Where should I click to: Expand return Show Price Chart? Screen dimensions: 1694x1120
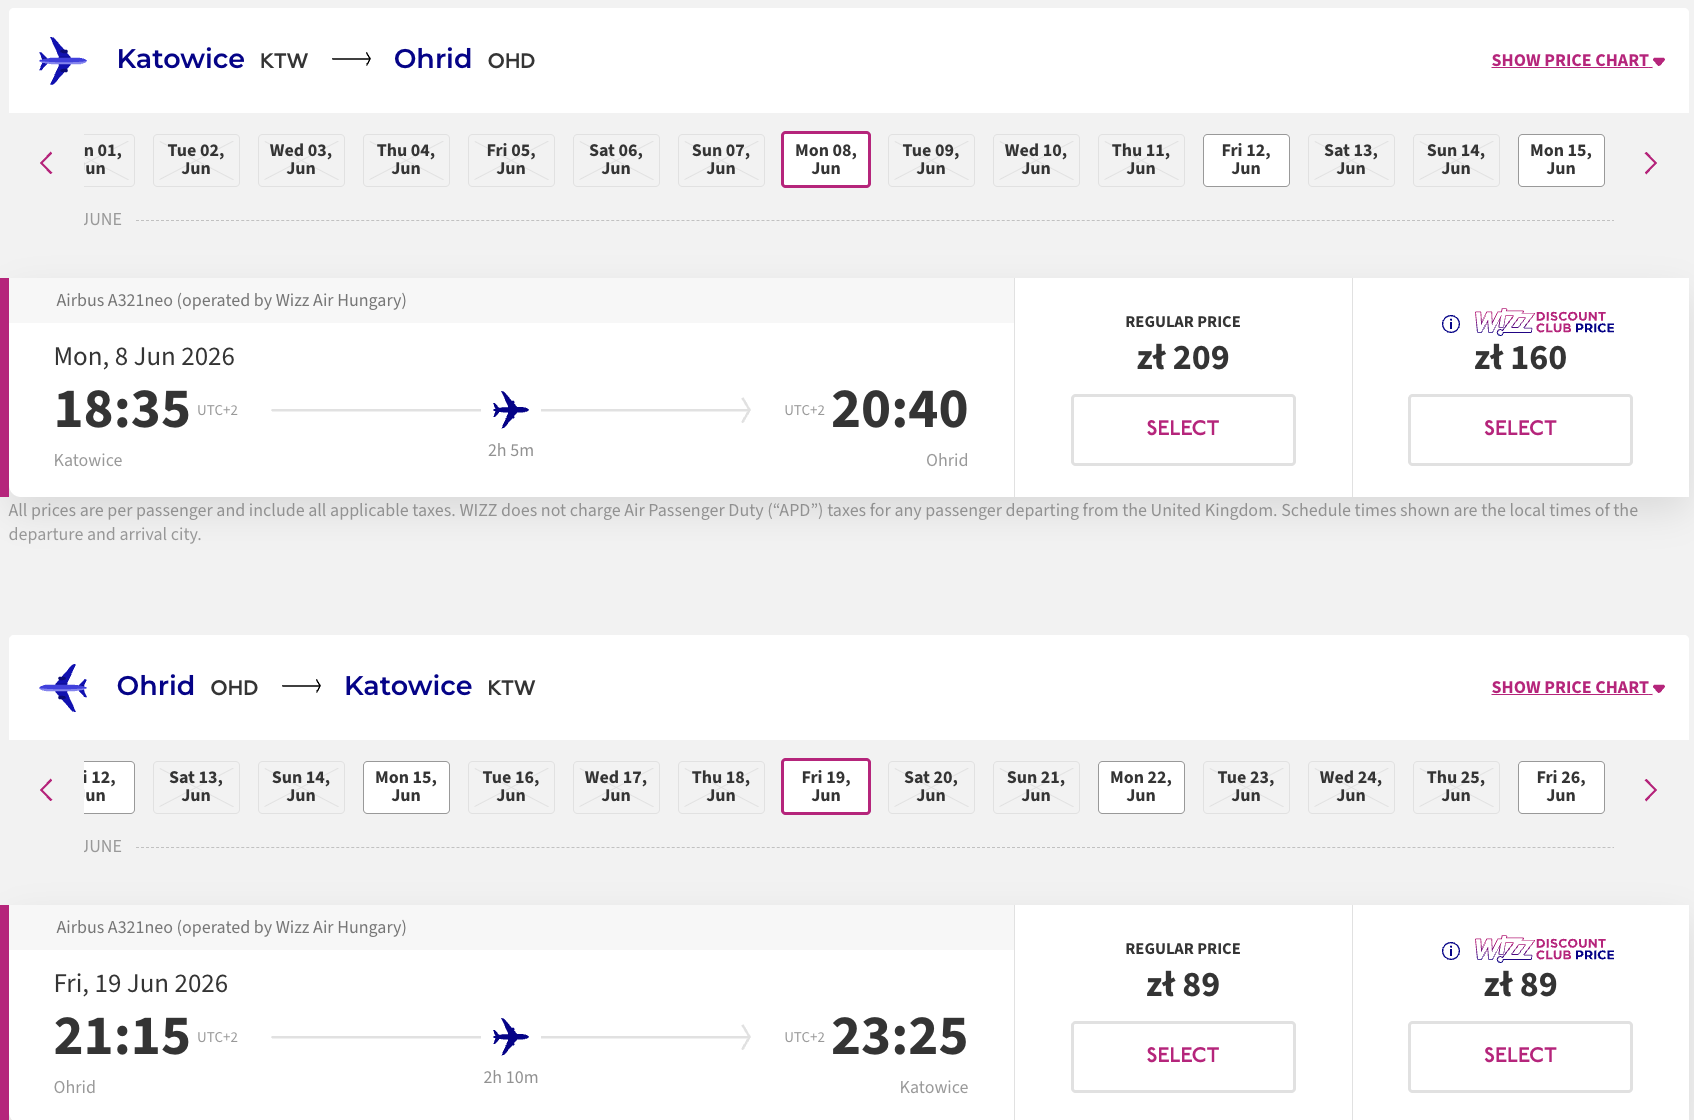point(1578,688)
